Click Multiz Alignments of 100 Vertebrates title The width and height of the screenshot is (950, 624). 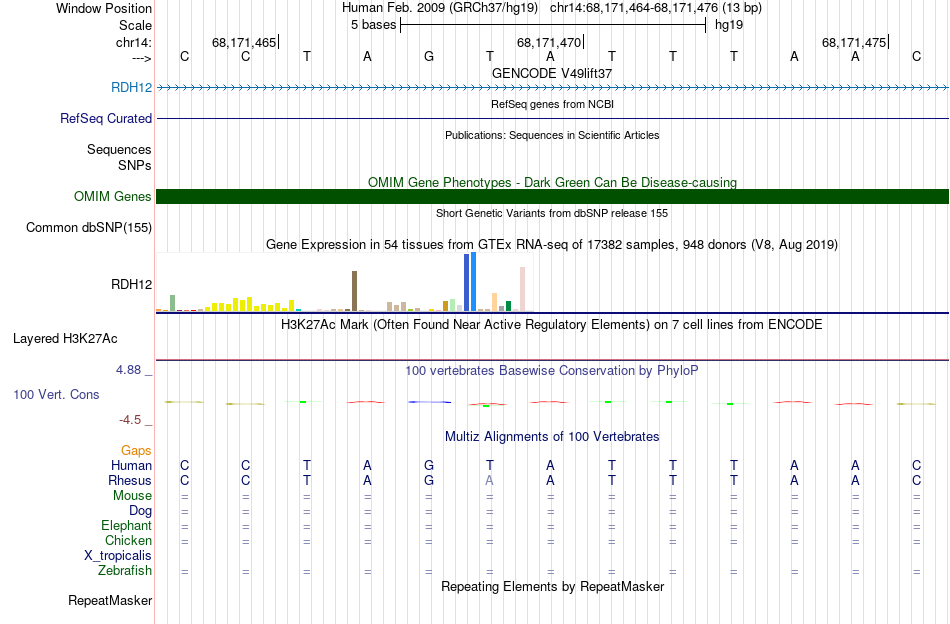pos(552,437)
